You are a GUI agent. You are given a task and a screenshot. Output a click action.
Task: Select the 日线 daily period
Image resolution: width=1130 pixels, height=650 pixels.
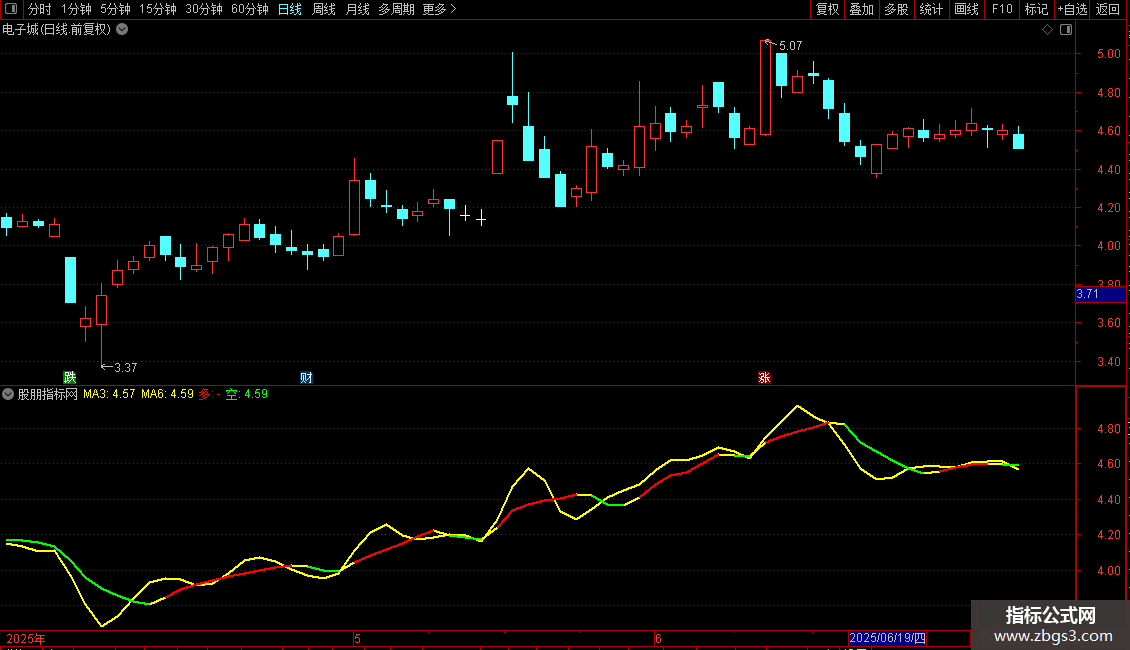click(x=290, y=9)
